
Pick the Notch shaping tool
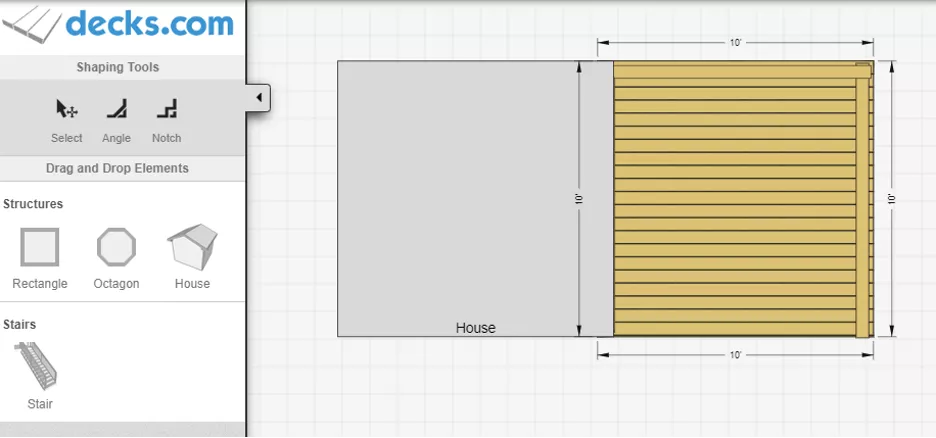[x=167, y=109]
